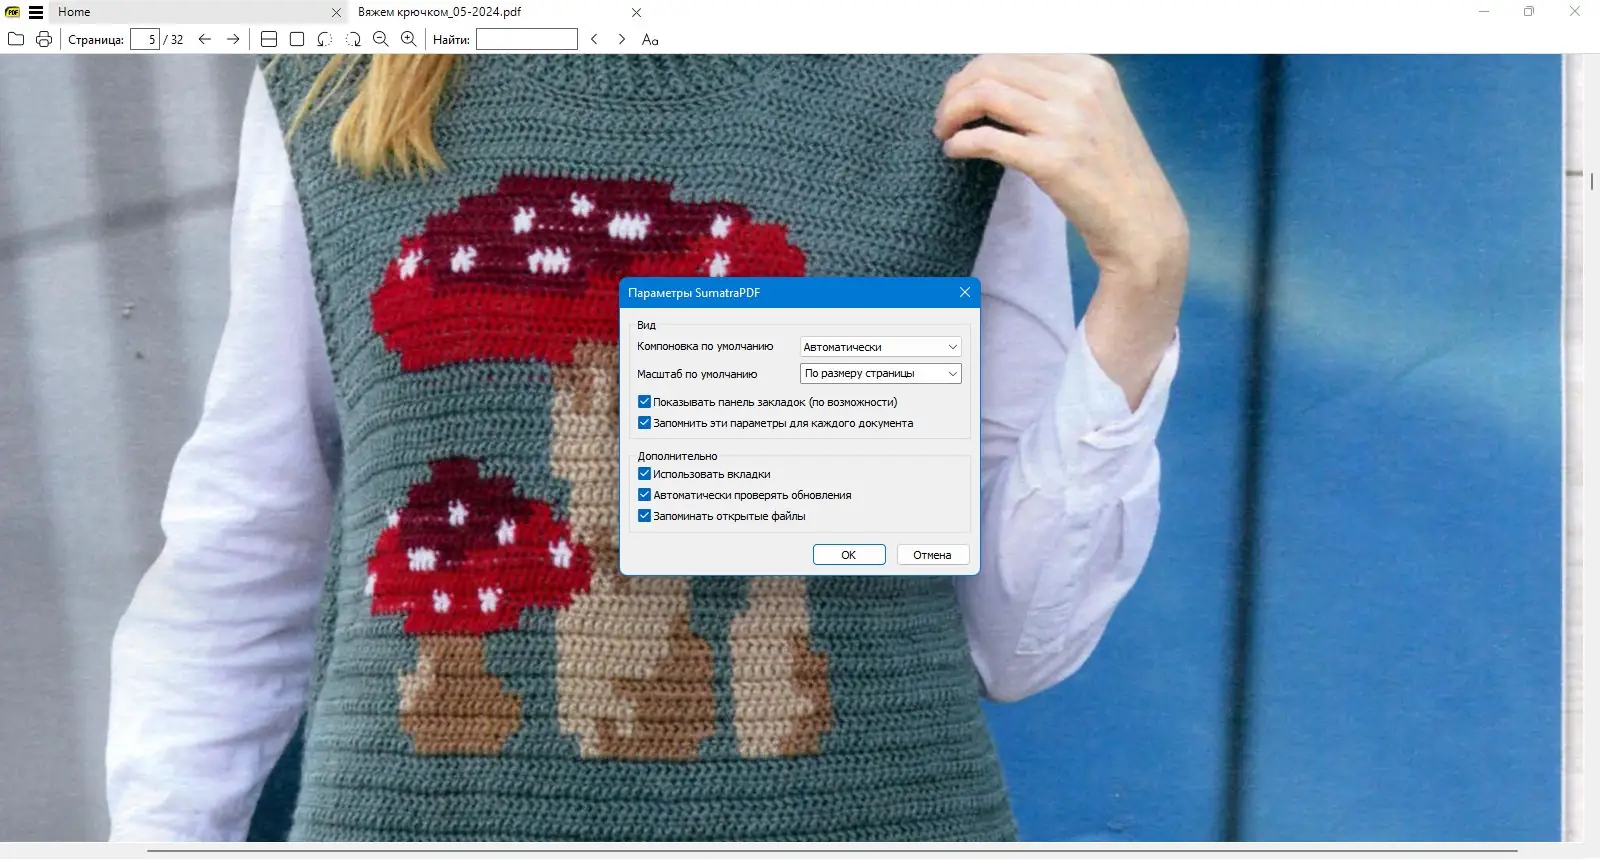Click the Отмена button

[x=932, y=555]
